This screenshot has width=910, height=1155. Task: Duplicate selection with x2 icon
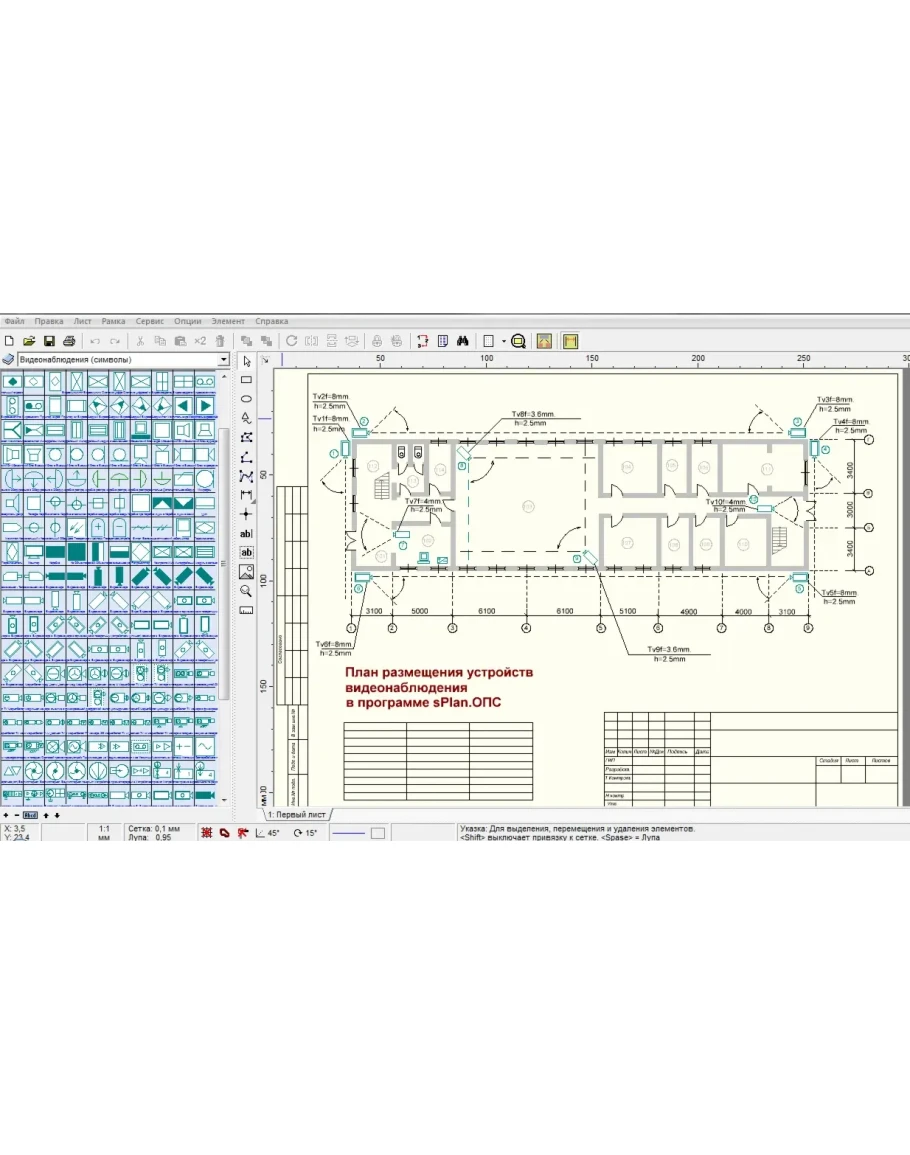[200, 341]
